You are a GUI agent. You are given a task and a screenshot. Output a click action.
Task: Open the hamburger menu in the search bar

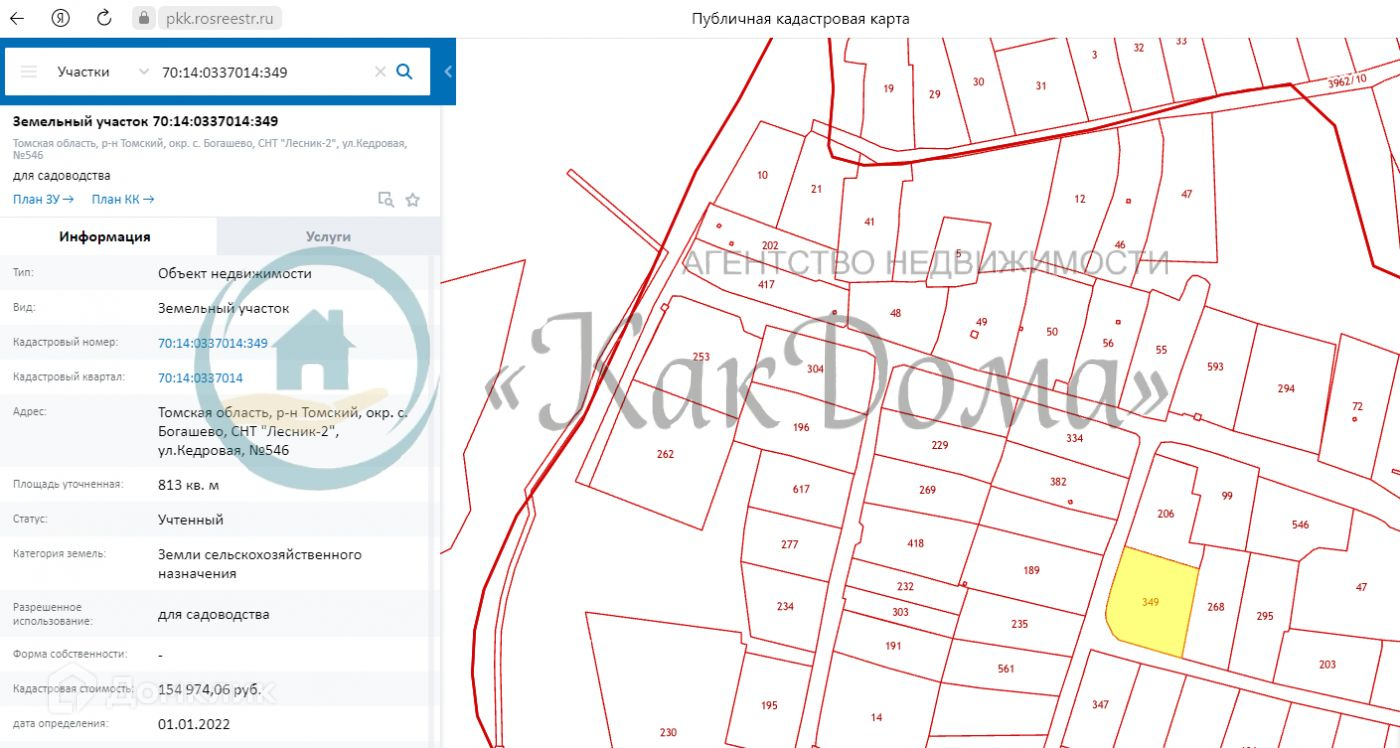(x=29, y=72)
